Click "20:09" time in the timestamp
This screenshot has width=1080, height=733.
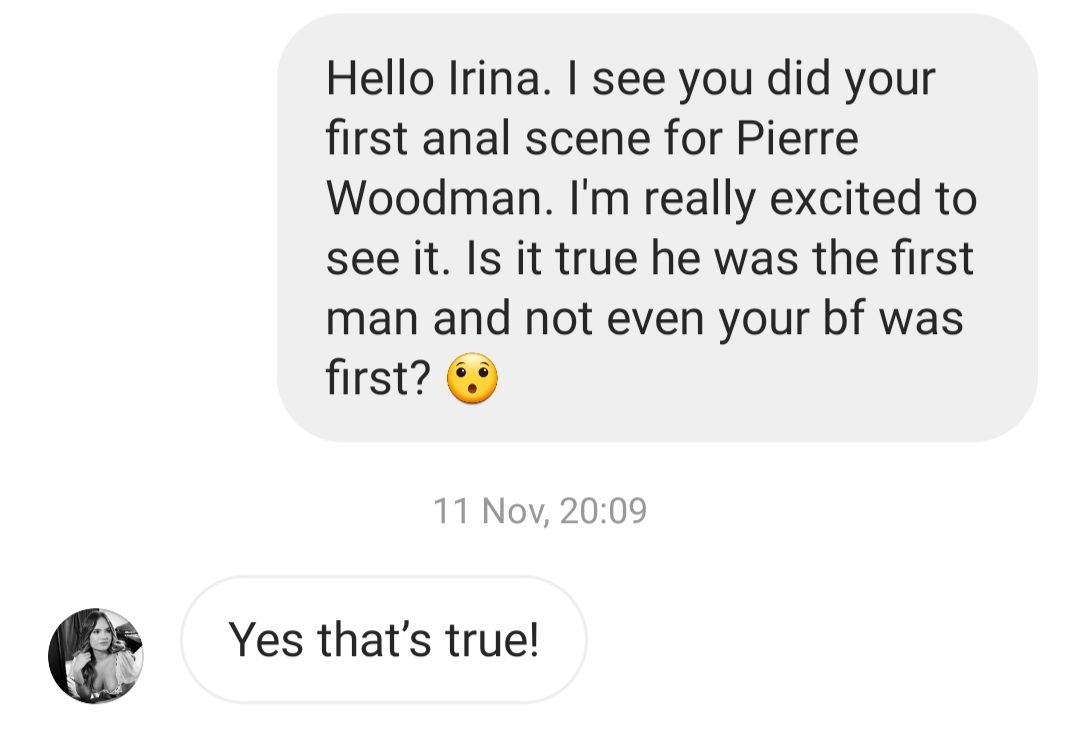(603, 511)
